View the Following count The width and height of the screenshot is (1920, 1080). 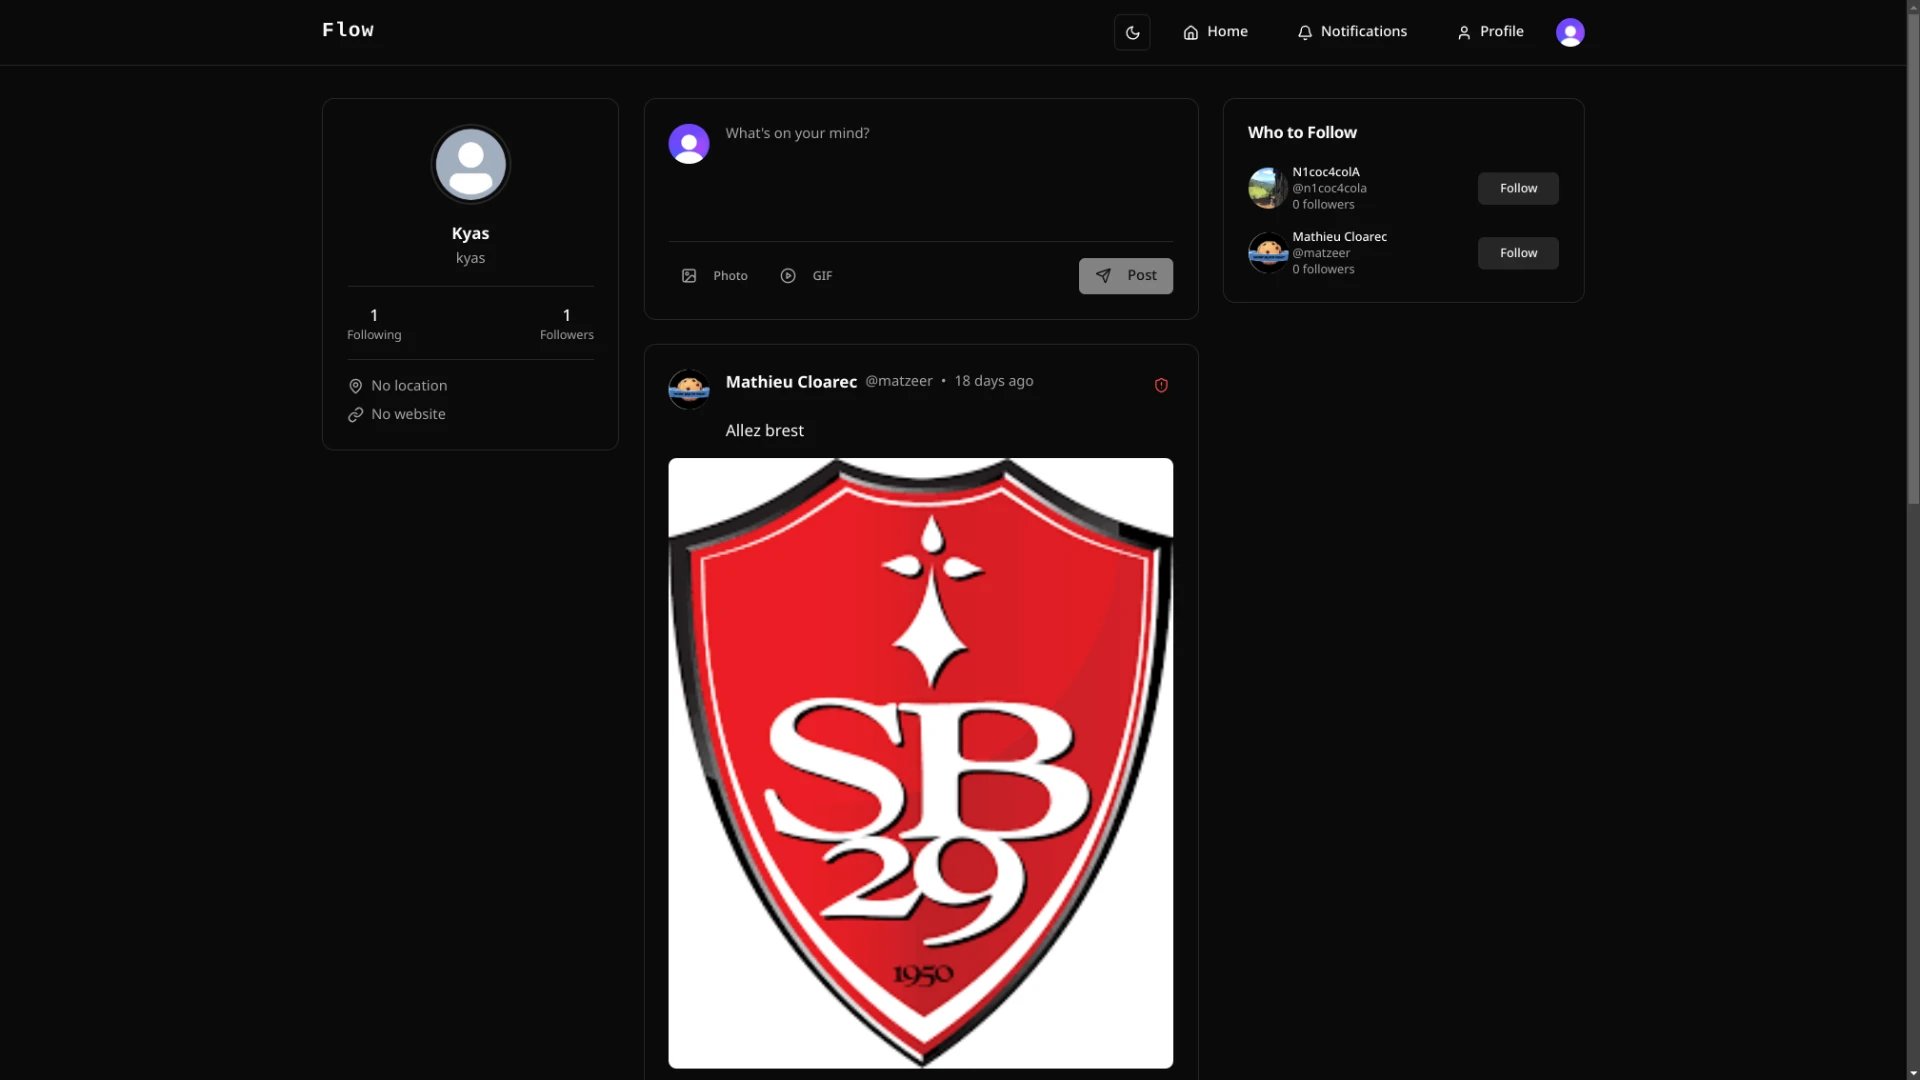(374, 323)
